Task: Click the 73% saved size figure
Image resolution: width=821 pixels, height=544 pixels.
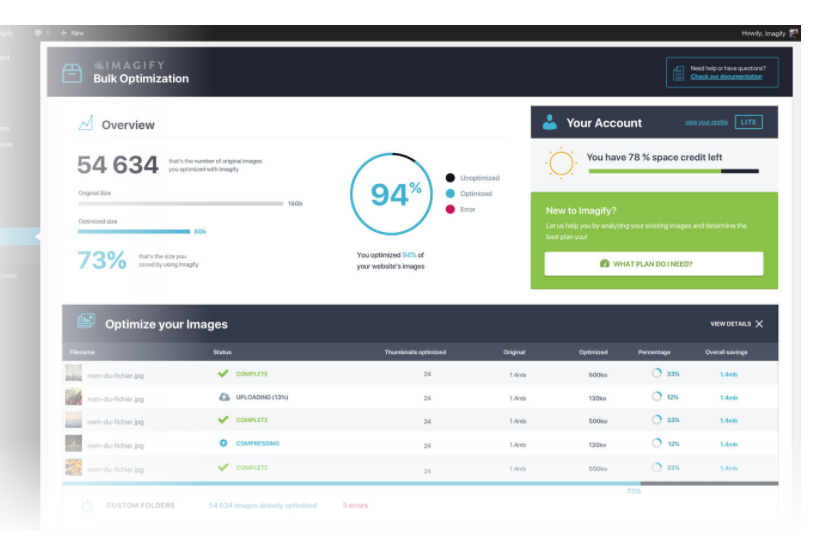Action: (x=102, y=260)
